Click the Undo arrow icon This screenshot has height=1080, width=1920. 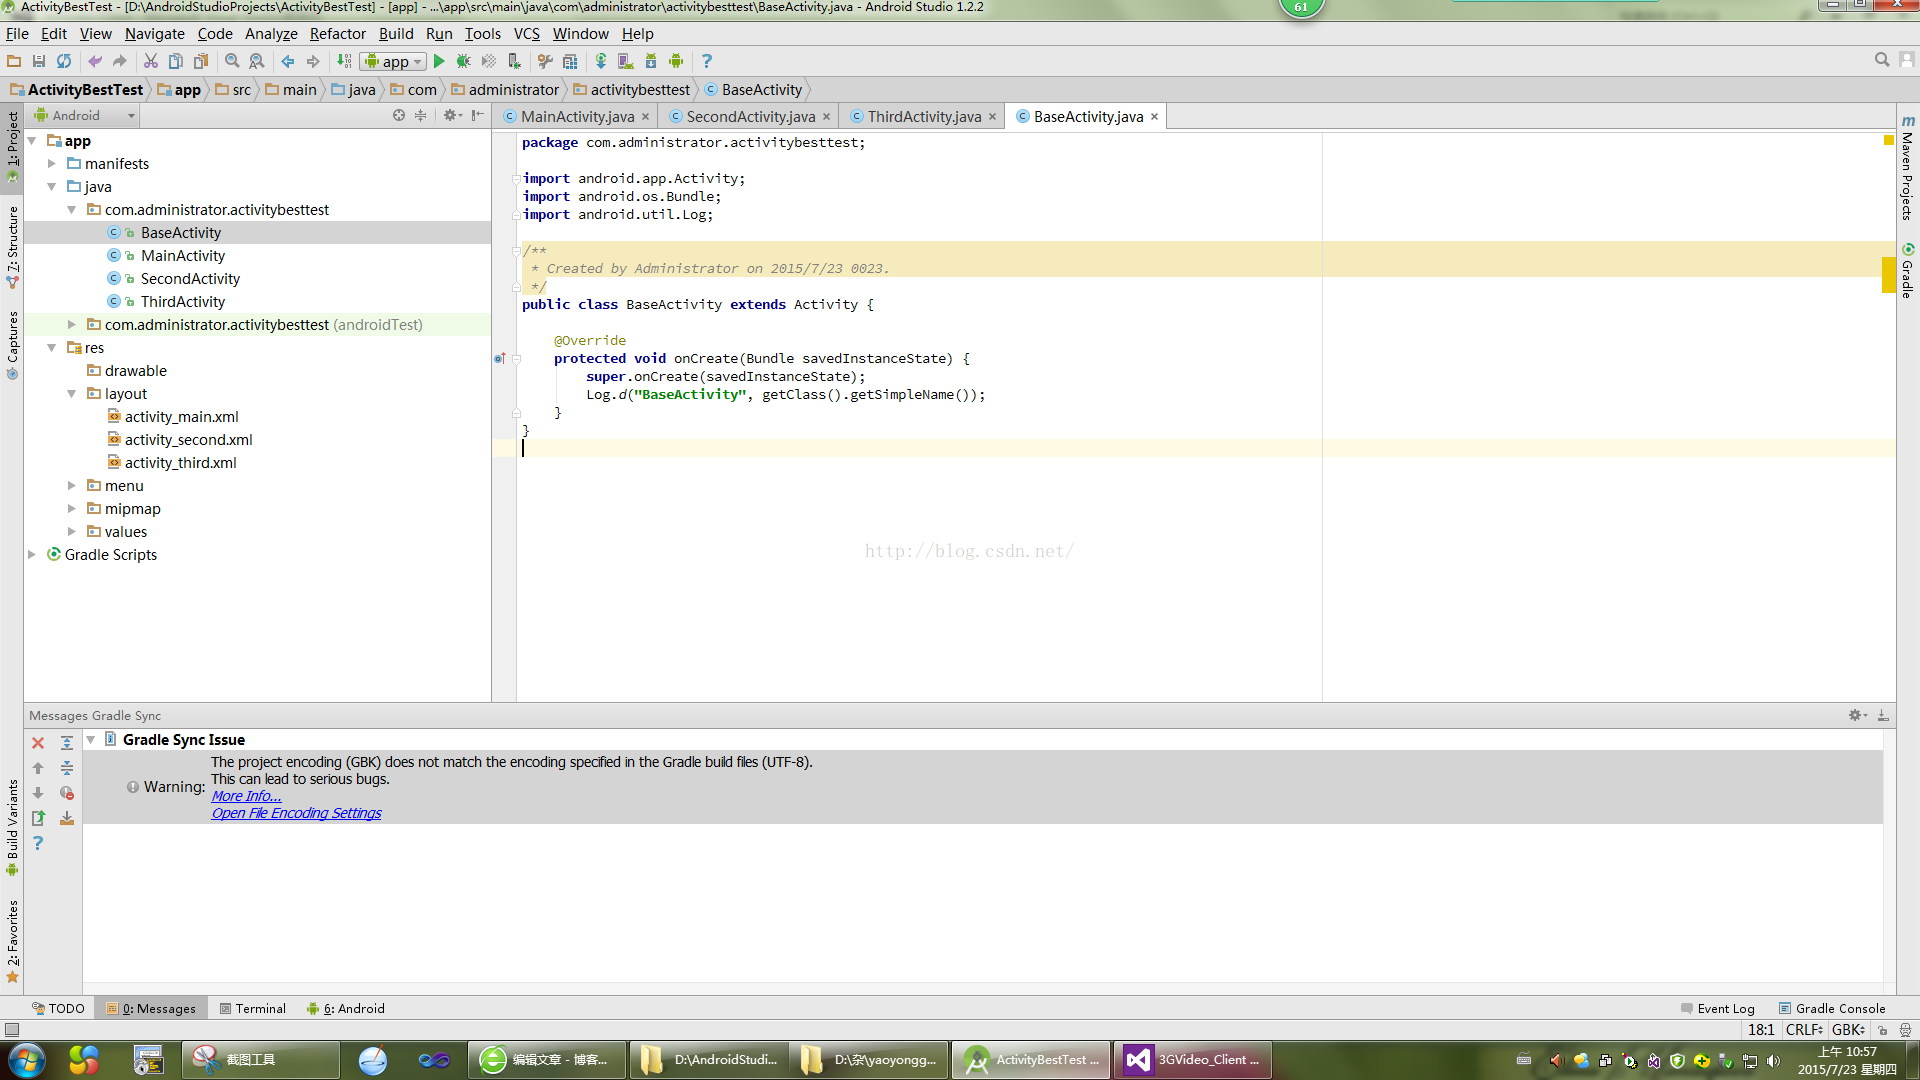[x=95, y=61]
